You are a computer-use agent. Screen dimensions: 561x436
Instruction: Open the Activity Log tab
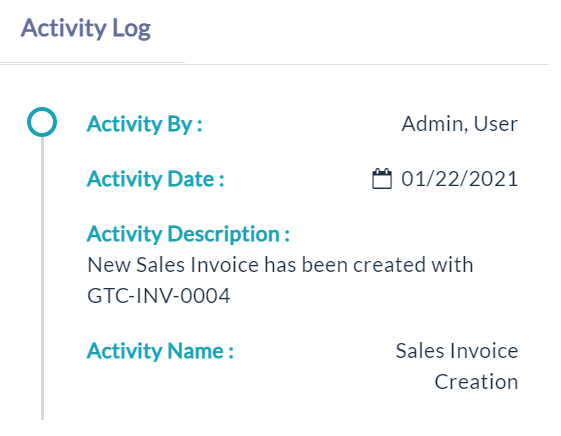(86, 28)
